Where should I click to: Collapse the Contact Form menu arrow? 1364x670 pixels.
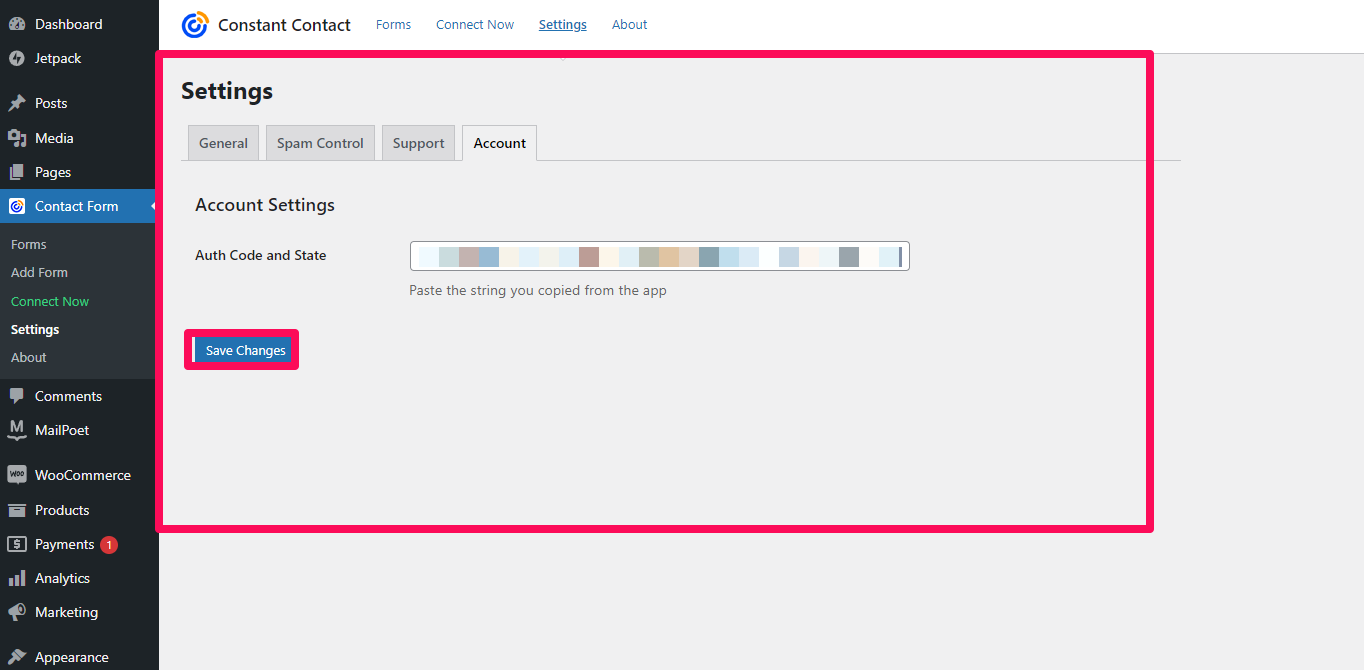(154, 206)
